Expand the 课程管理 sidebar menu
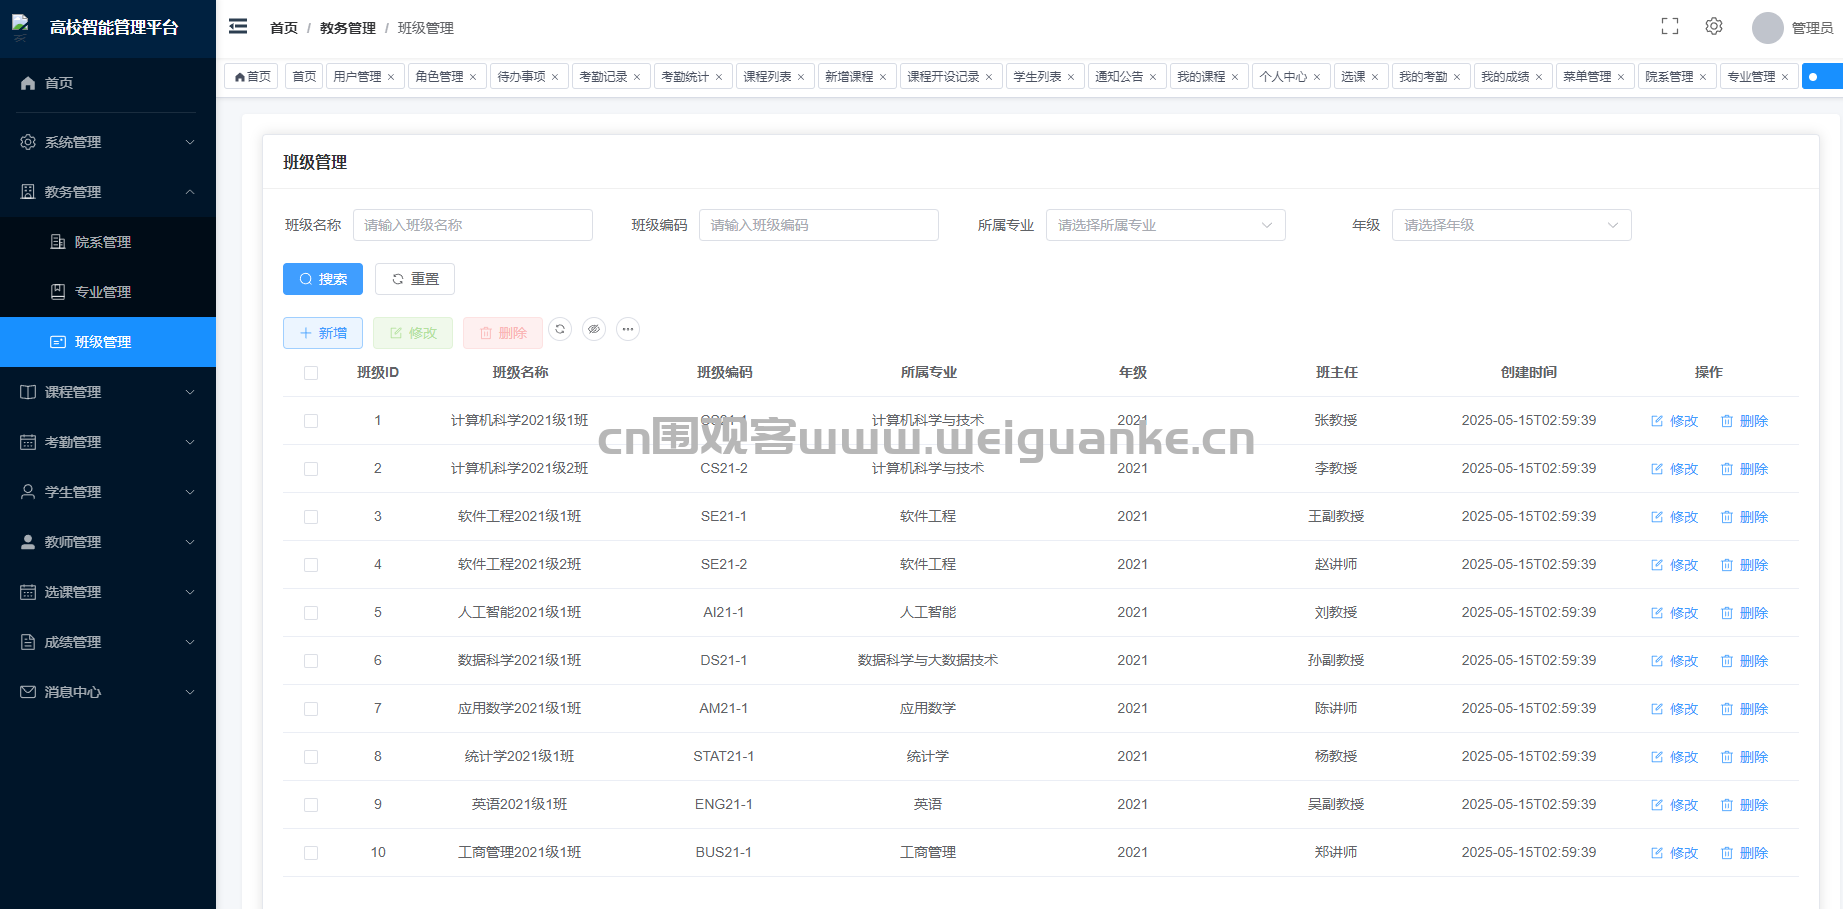 point(108,392)
